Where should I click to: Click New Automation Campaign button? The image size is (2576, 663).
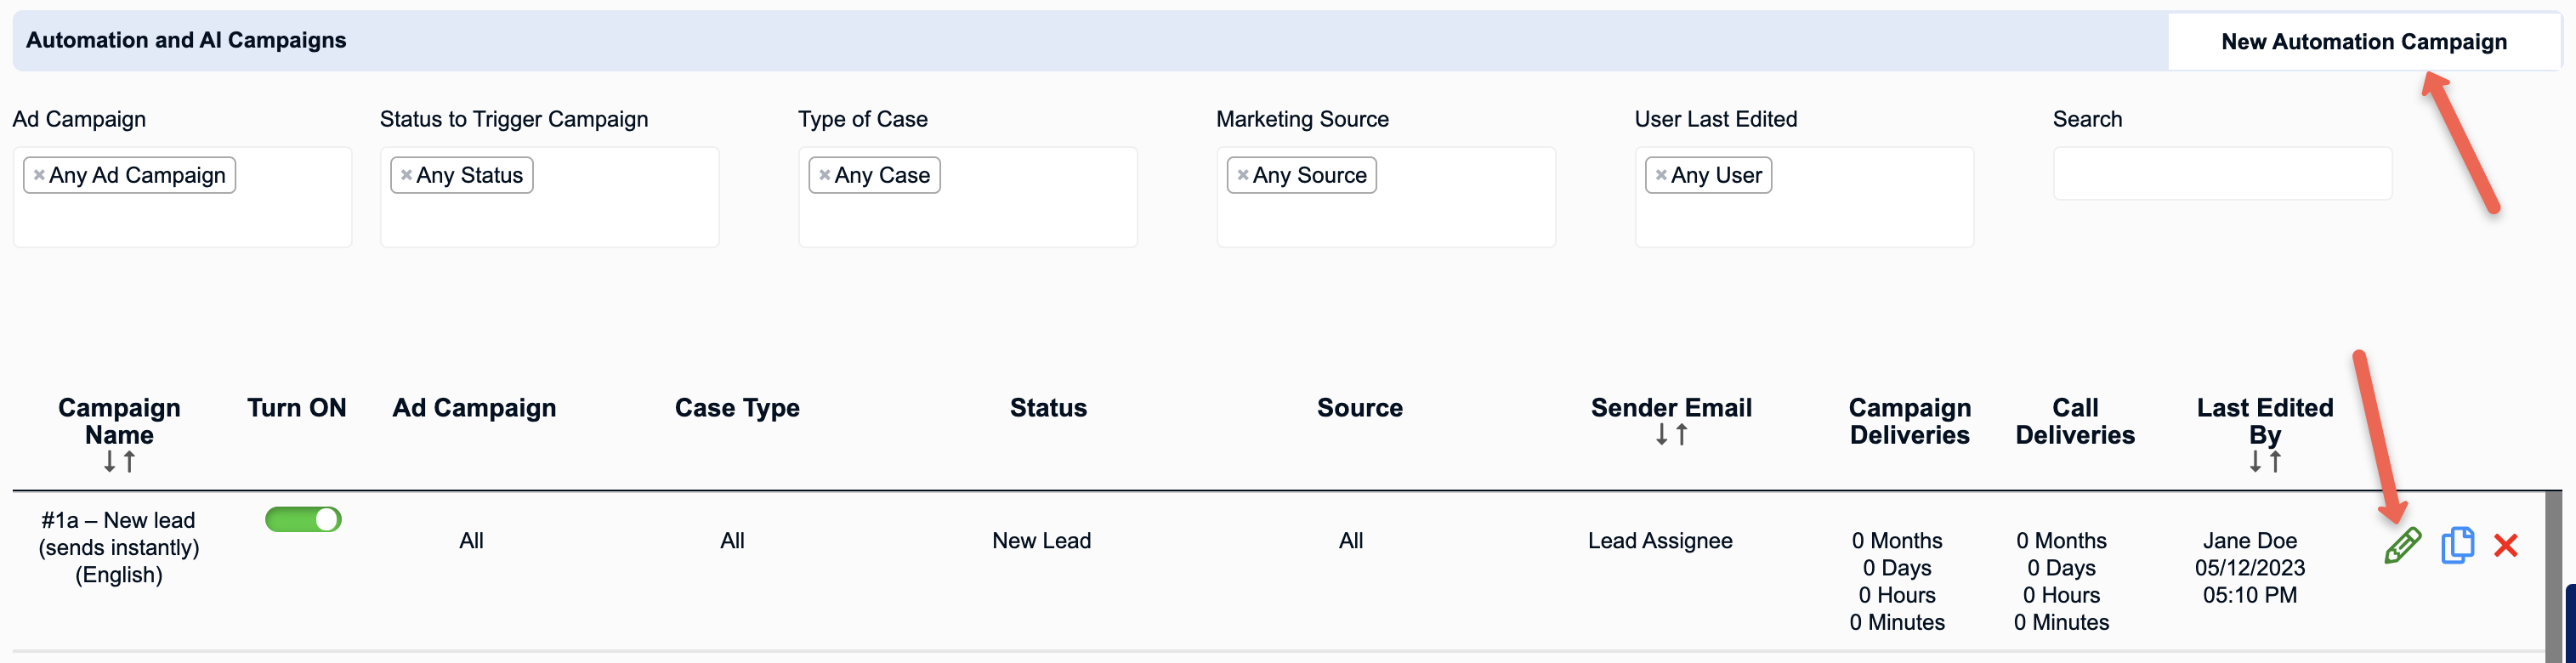click(x=2363, y=42)
